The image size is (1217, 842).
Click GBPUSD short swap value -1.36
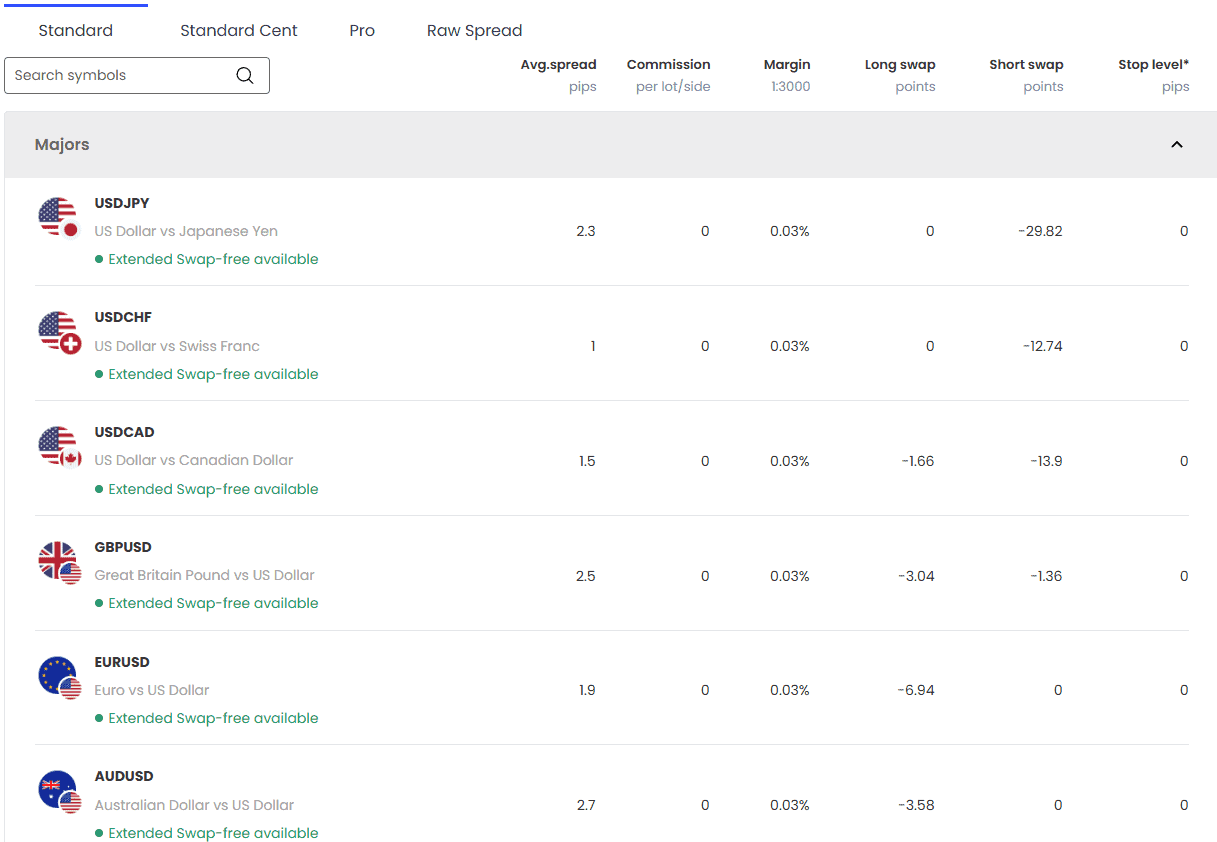pos(1046,576)
